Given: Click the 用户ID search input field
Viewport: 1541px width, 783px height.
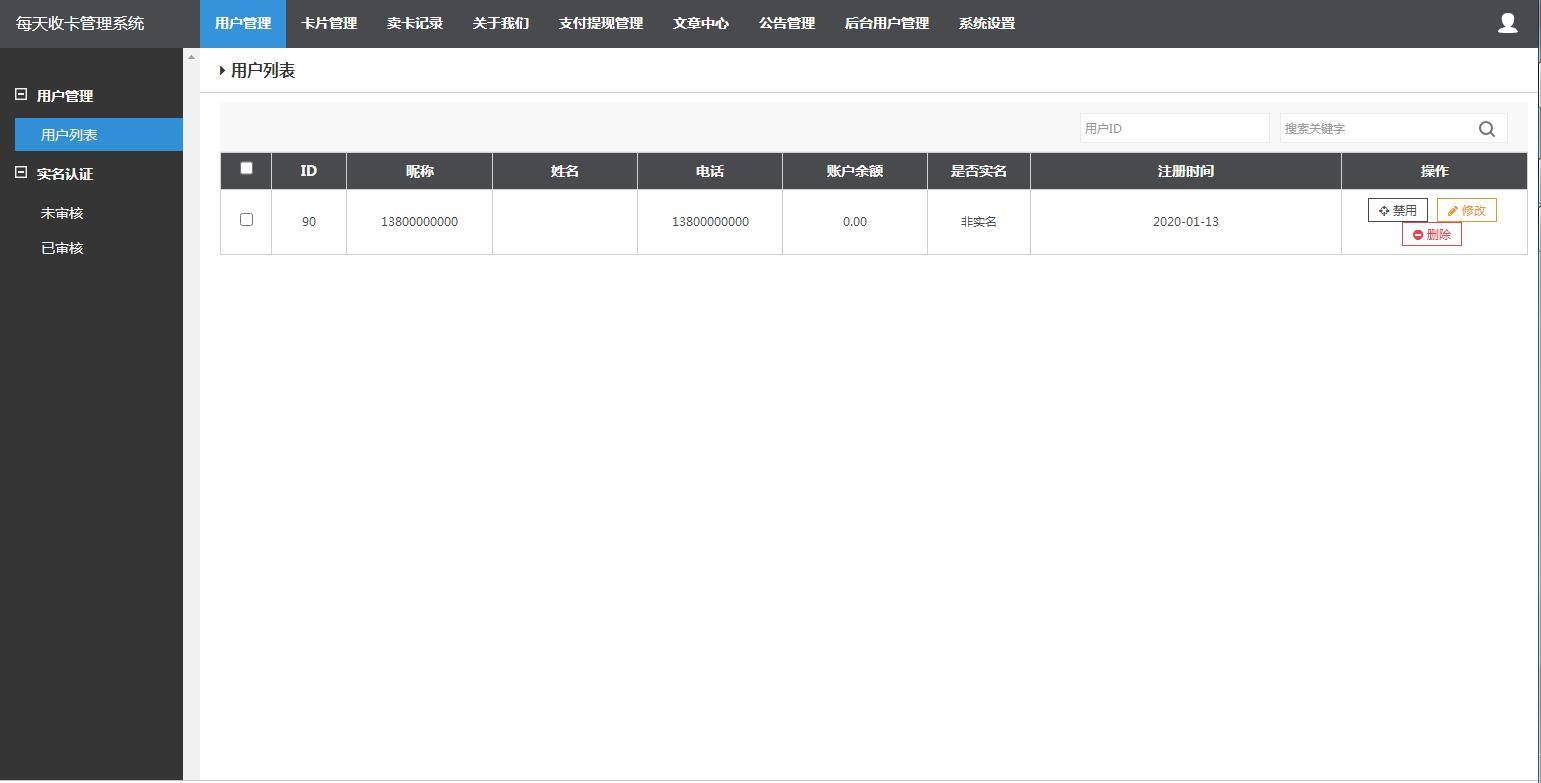Looking at the screenshot, I should (x=1174, y=127).
